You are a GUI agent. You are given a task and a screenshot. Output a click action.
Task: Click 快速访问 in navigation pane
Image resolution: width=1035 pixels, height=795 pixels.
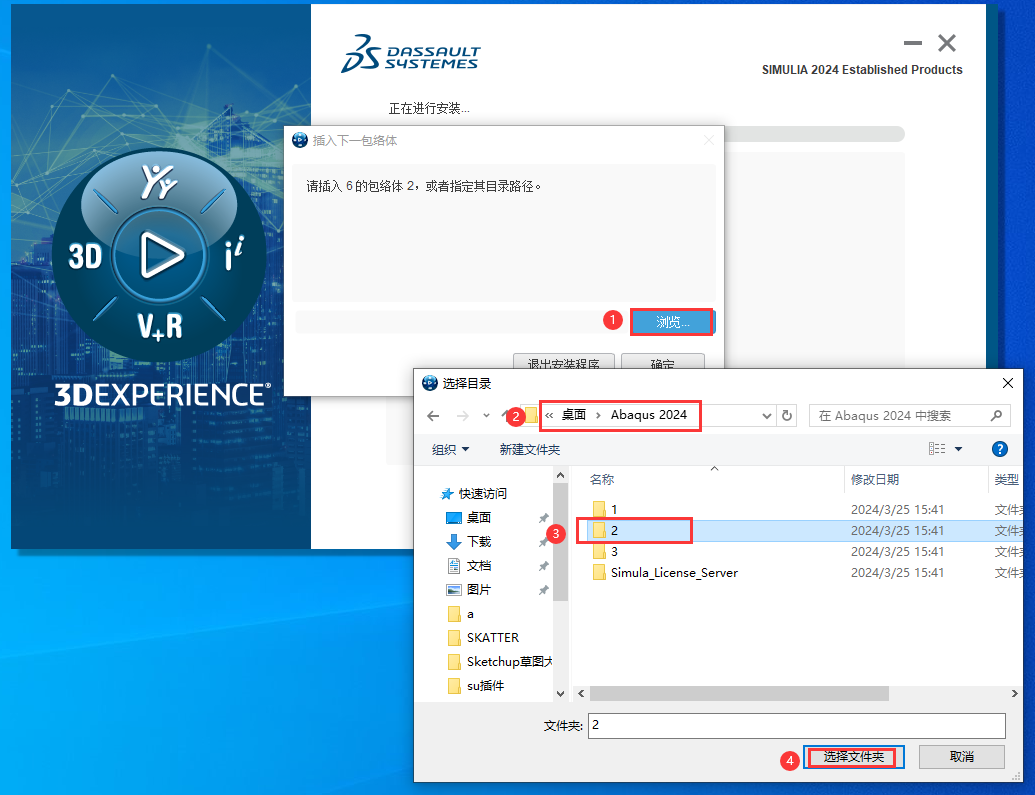(483, 493)
